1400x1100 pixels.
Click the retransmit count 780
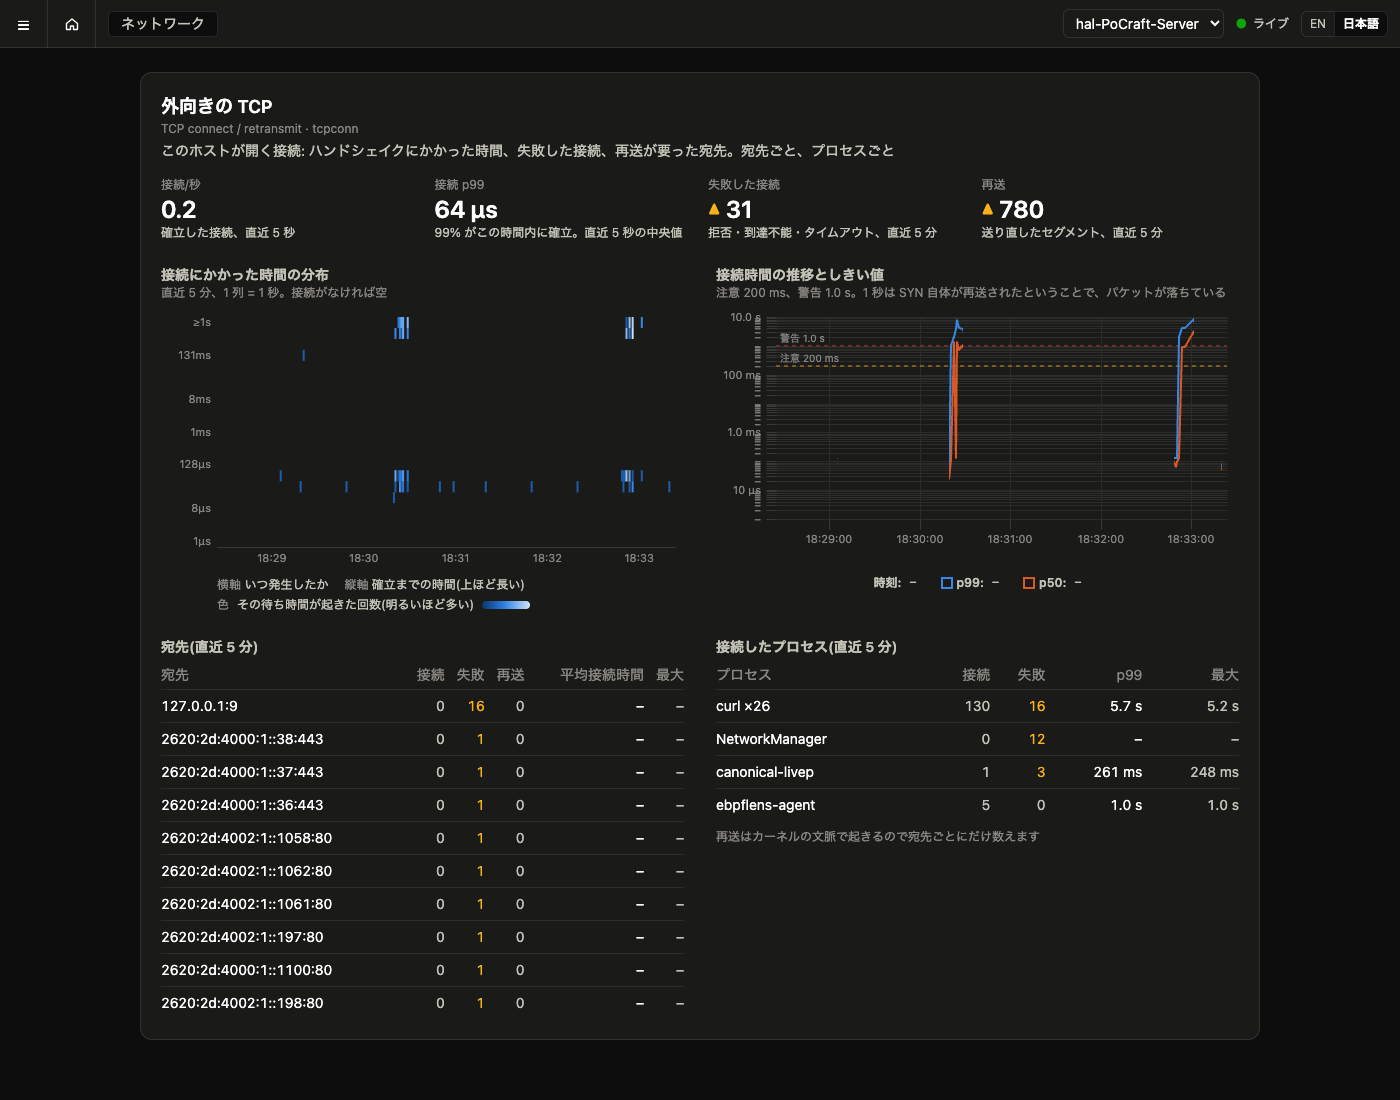(1021, 209)
